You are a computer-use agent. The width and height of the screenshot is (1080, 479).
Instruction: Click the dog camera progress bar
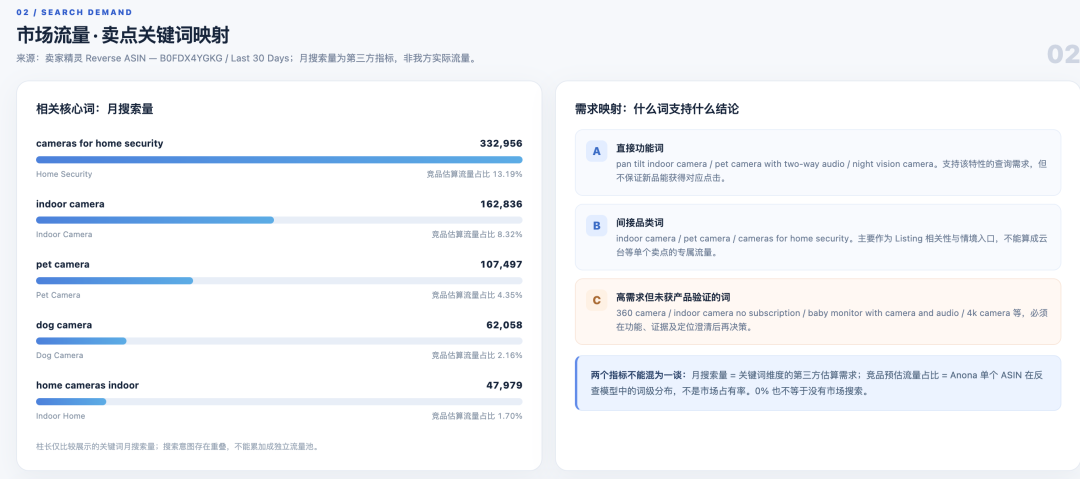(279, 341)
